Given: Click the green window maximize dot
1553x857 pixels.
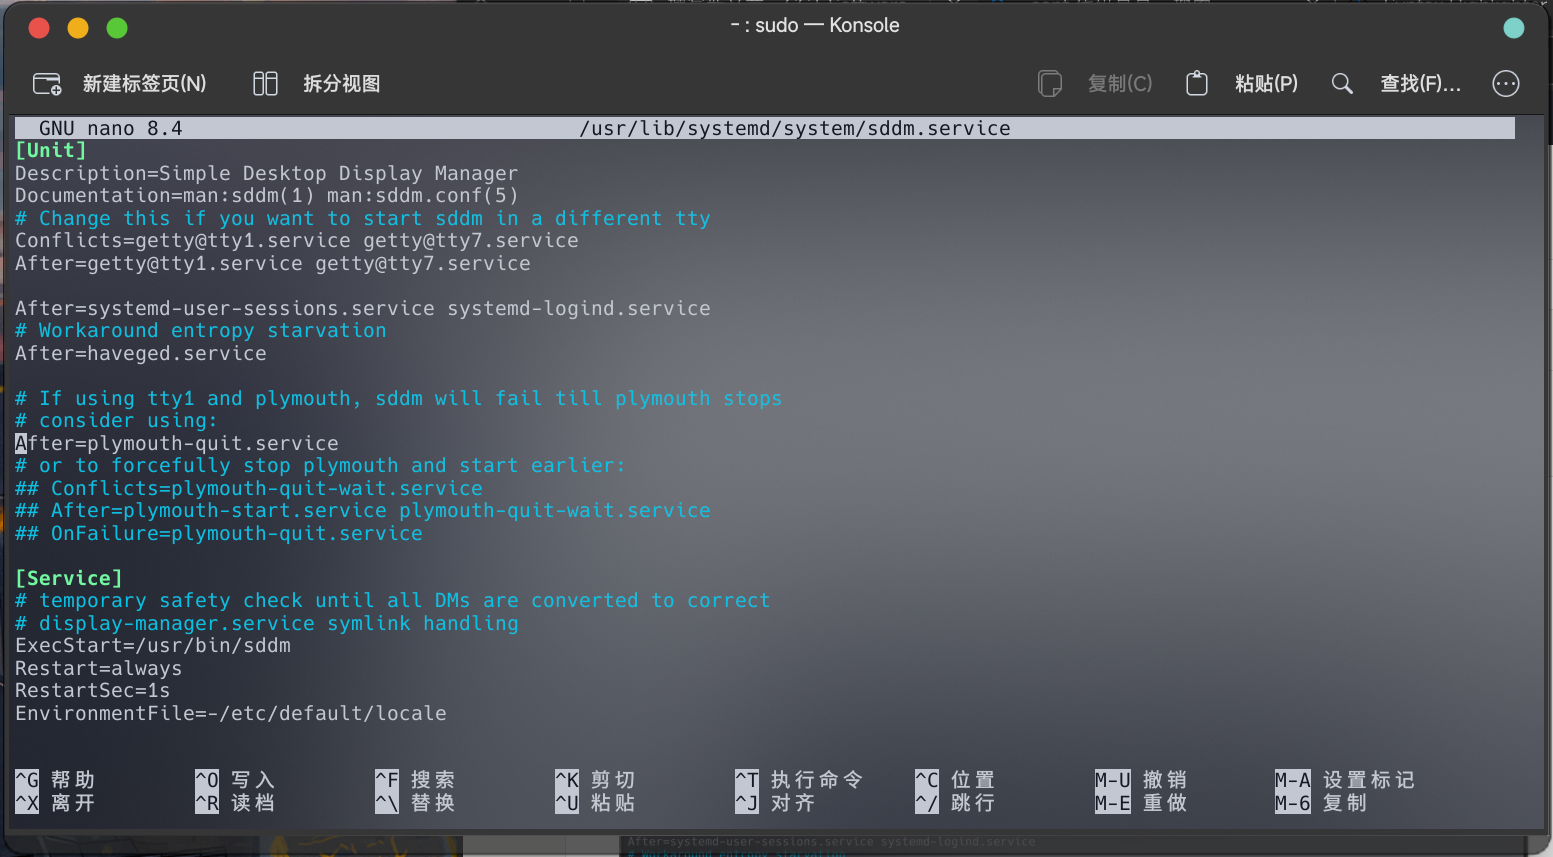Looking at the screenshot, I should [117, 28].
